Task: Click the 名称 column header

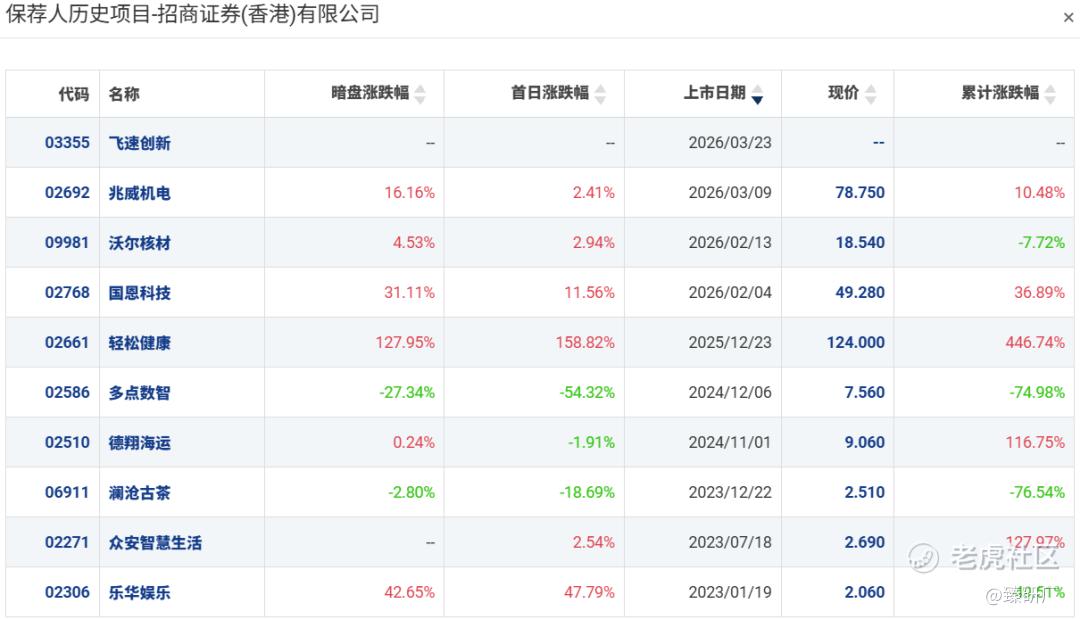Action: click(124, 94)
